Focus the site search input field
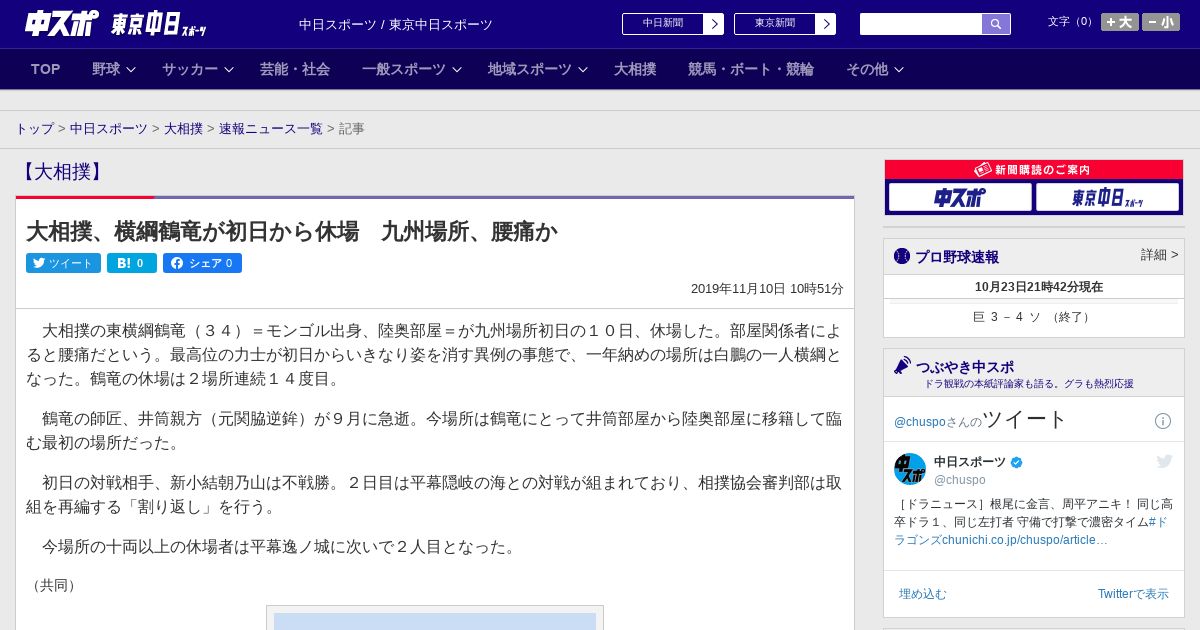This screenshot has width=1200, height=630. [921, 24]
